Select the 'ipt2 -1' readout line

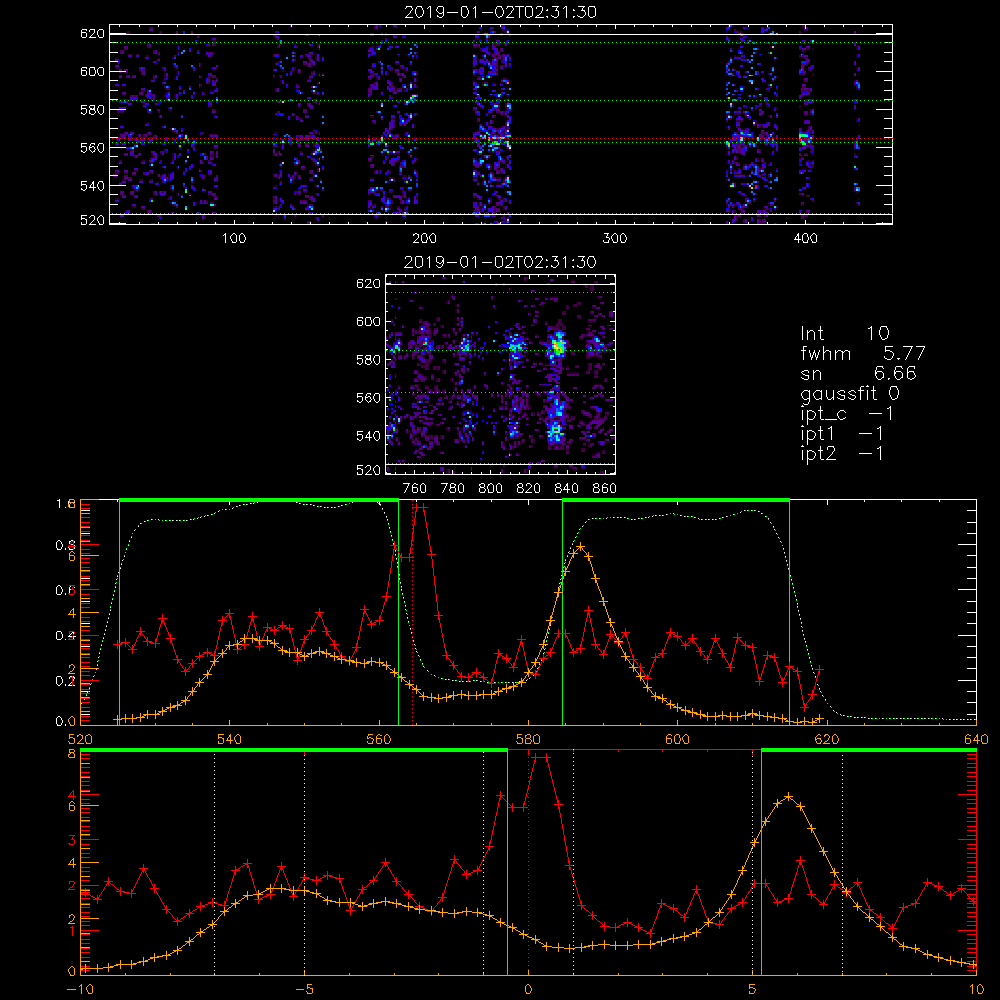[842, 453]
